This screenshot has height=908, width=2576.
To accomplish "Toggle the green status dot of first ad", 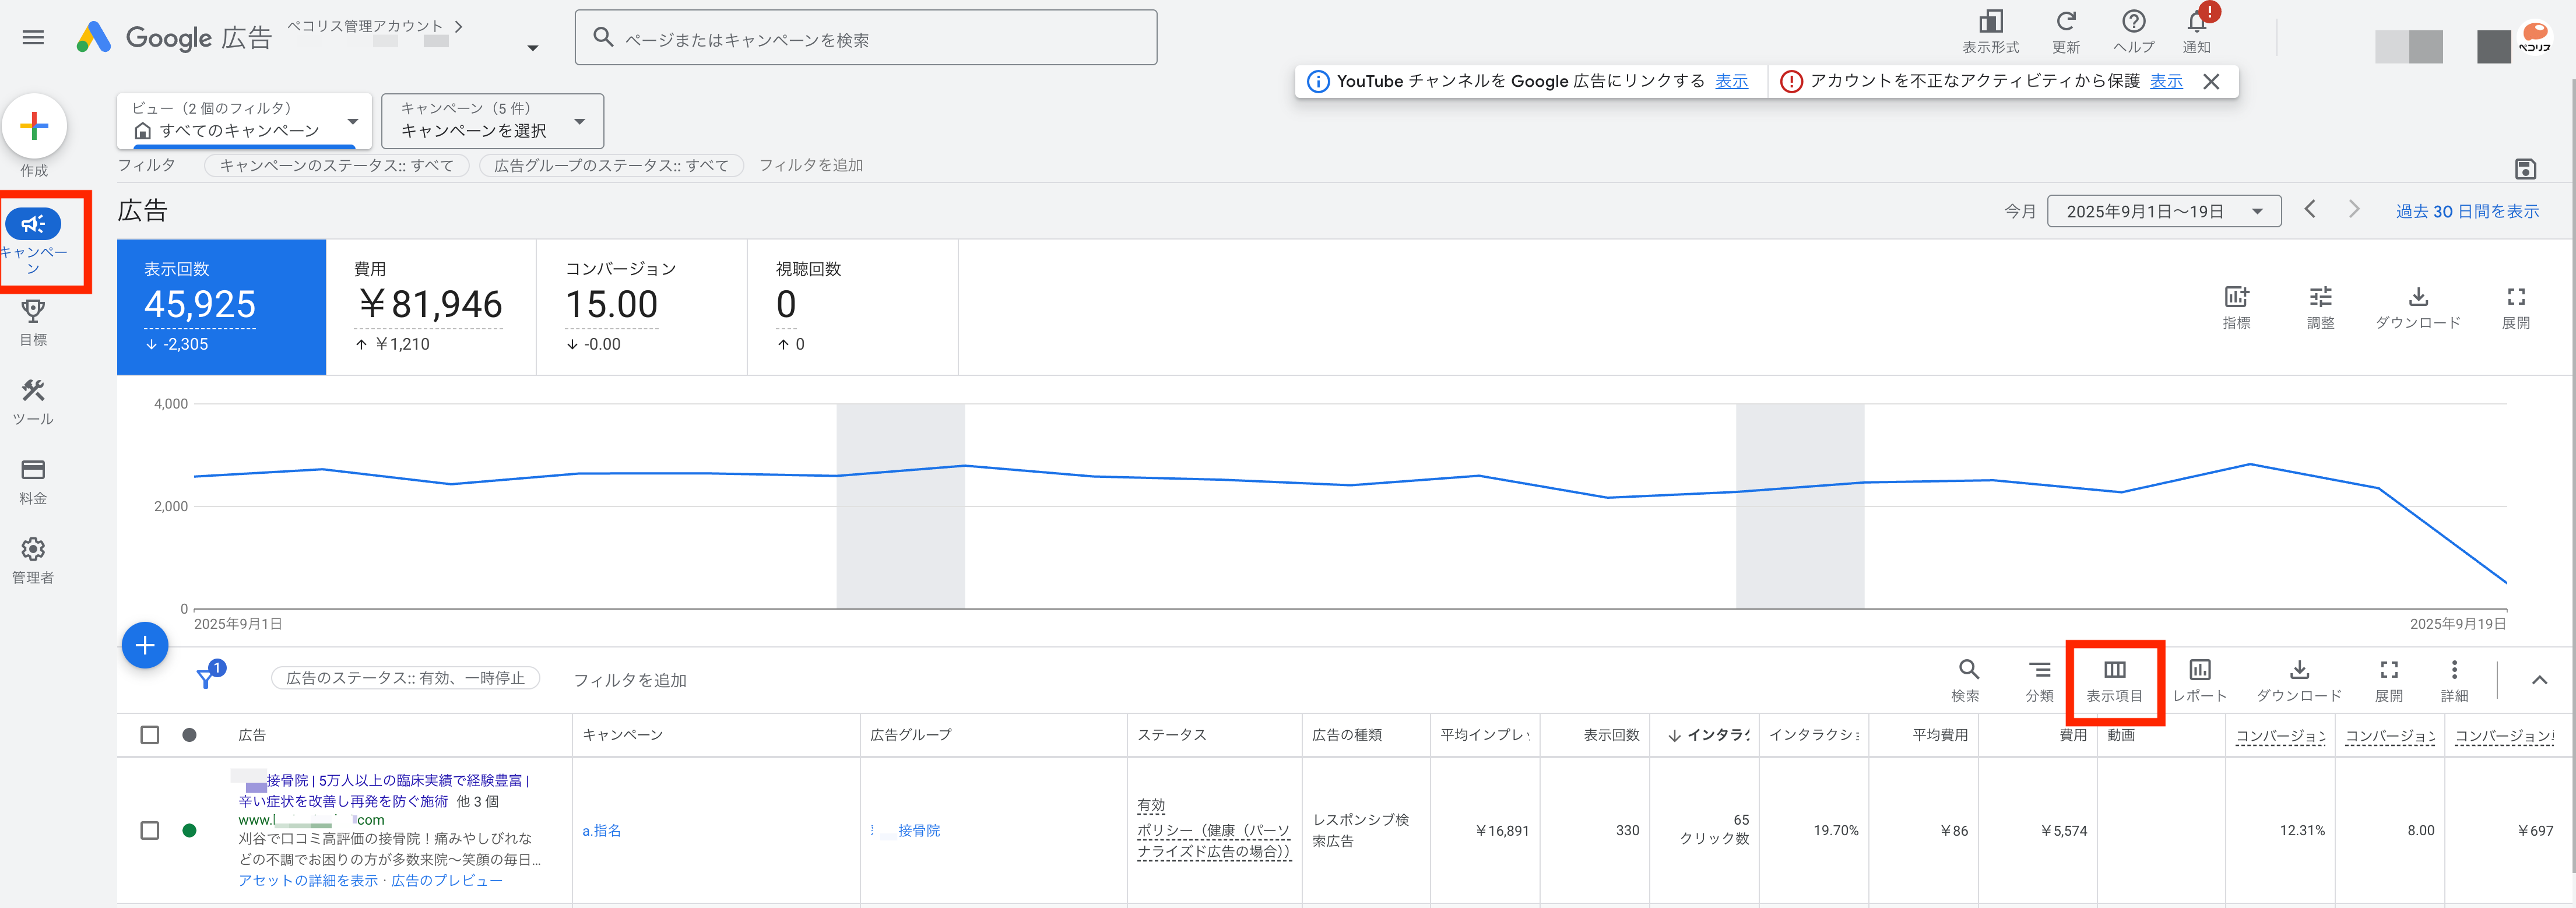I will point(189,830).
